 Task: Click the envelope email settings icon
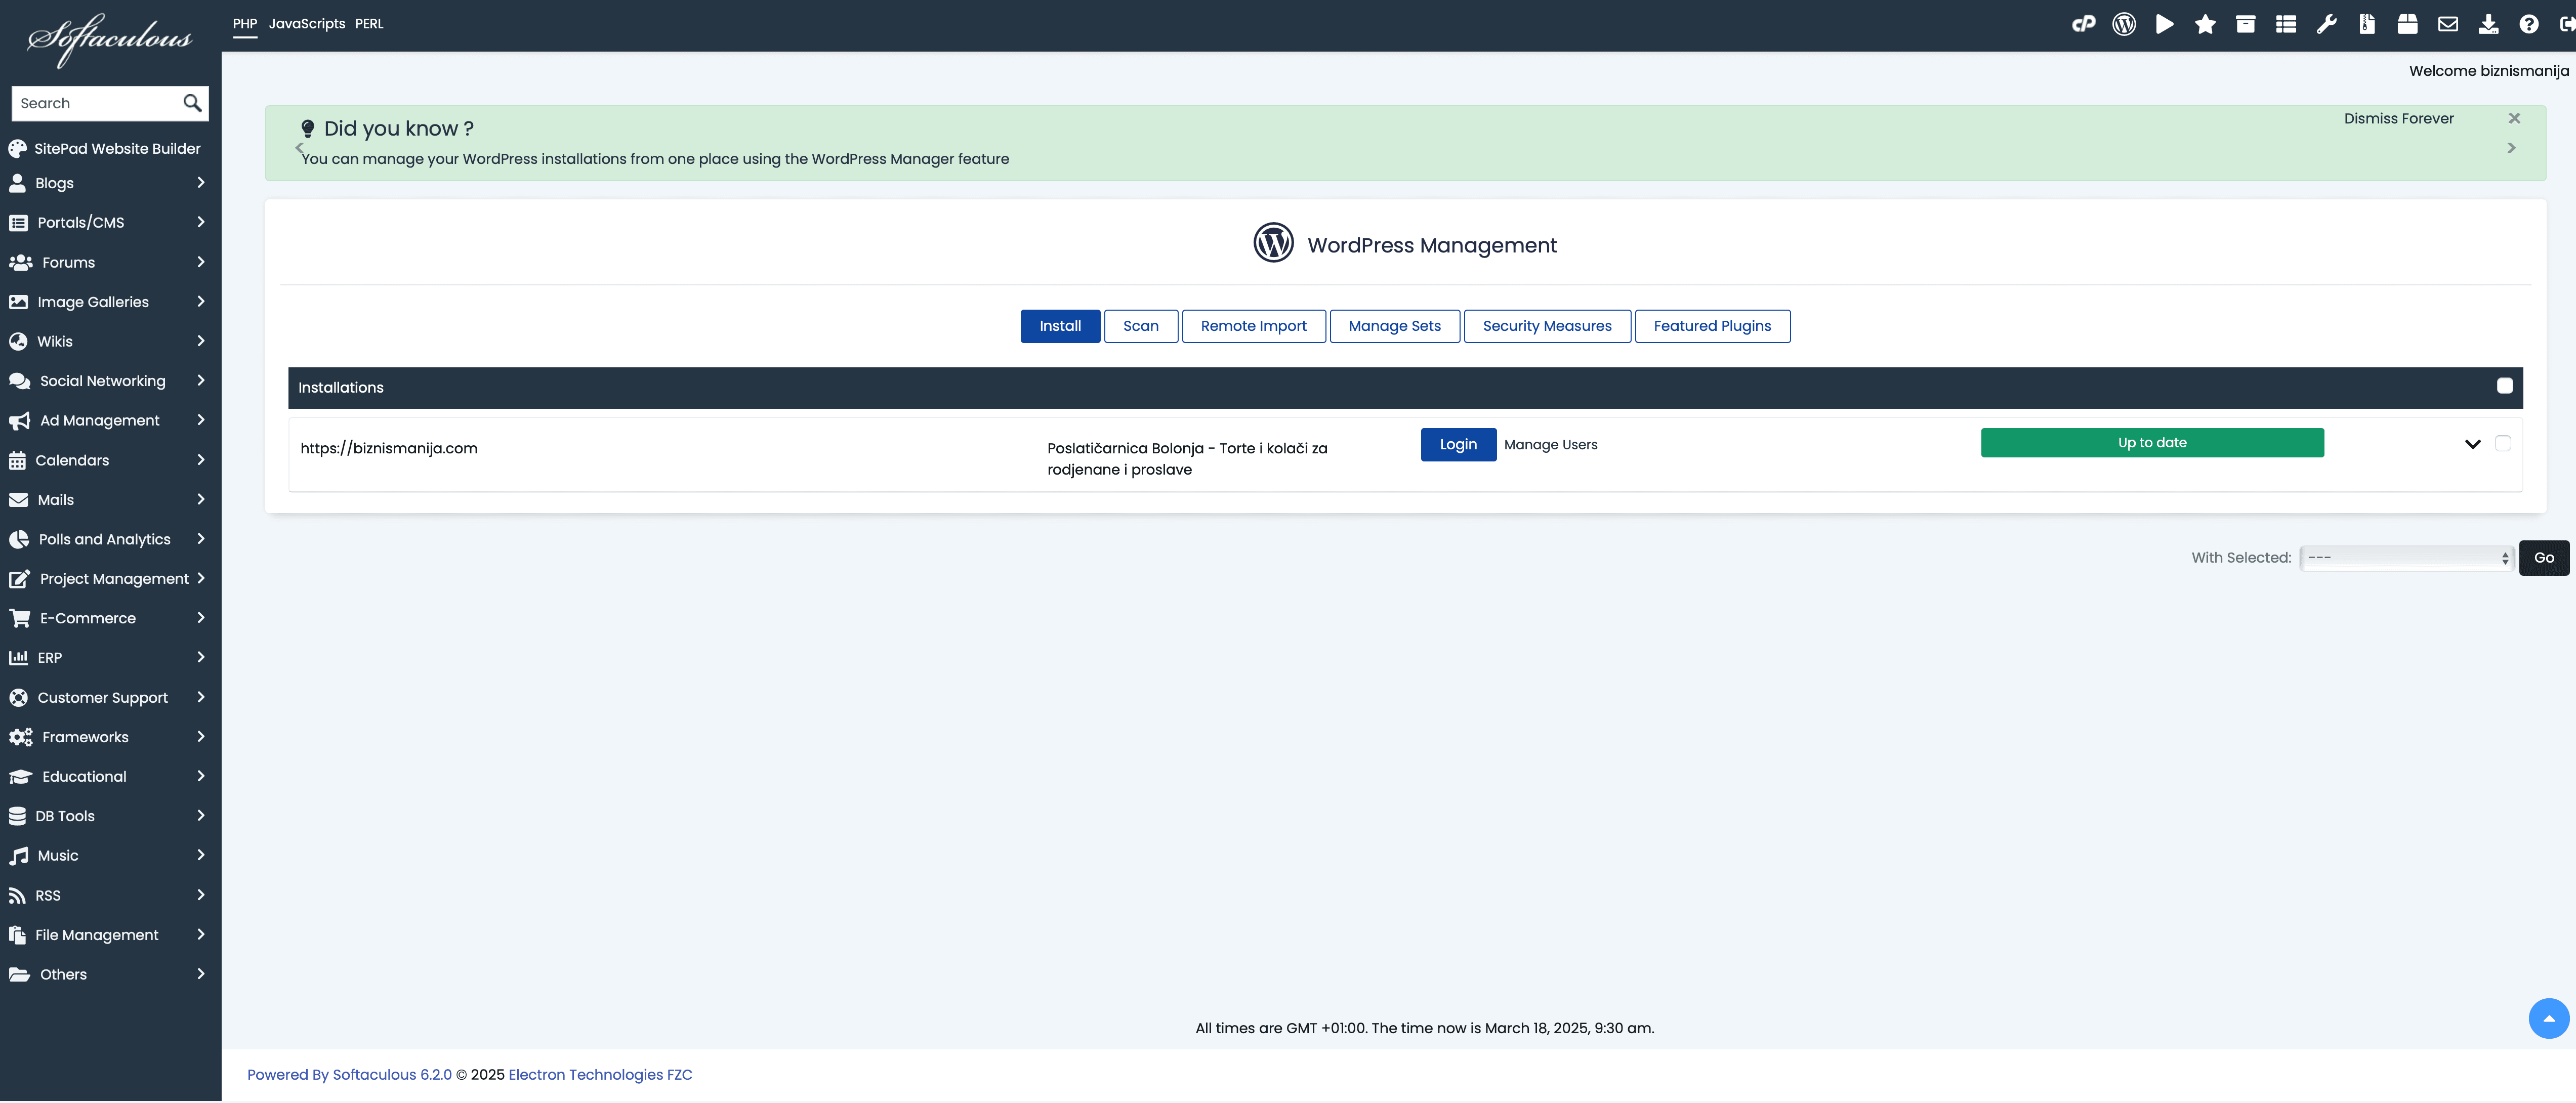(2447, 24)
